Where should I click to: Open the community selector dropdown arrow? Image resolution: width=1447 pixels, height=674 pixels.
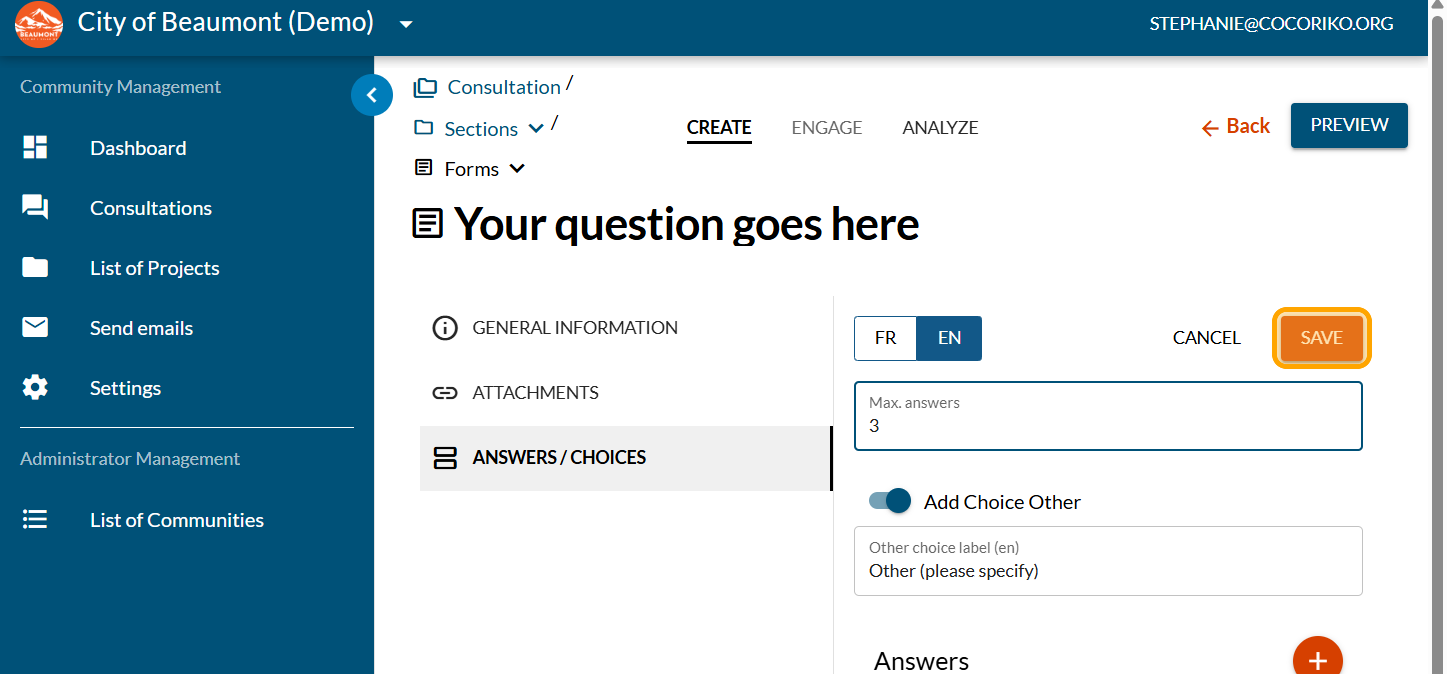pyautogui.click(x=406, y=24)
